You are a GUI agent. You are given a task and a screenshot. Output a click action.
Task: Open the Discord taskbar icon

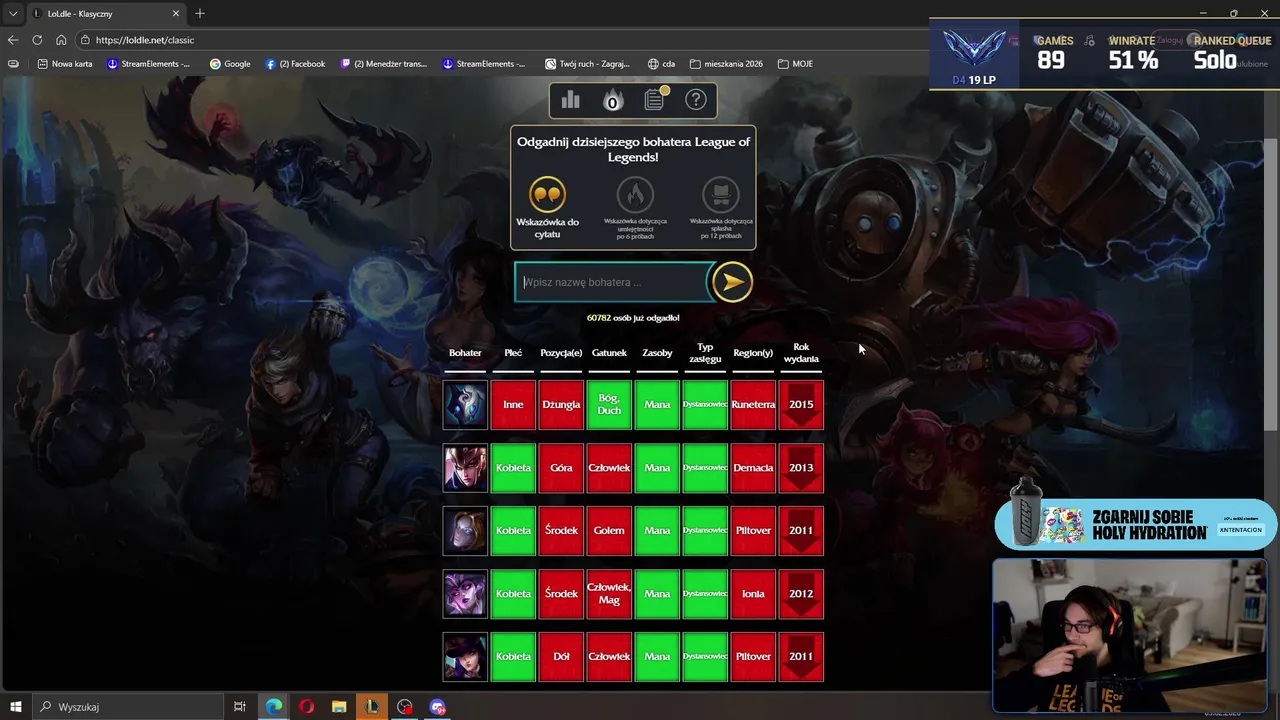(437, 707)
